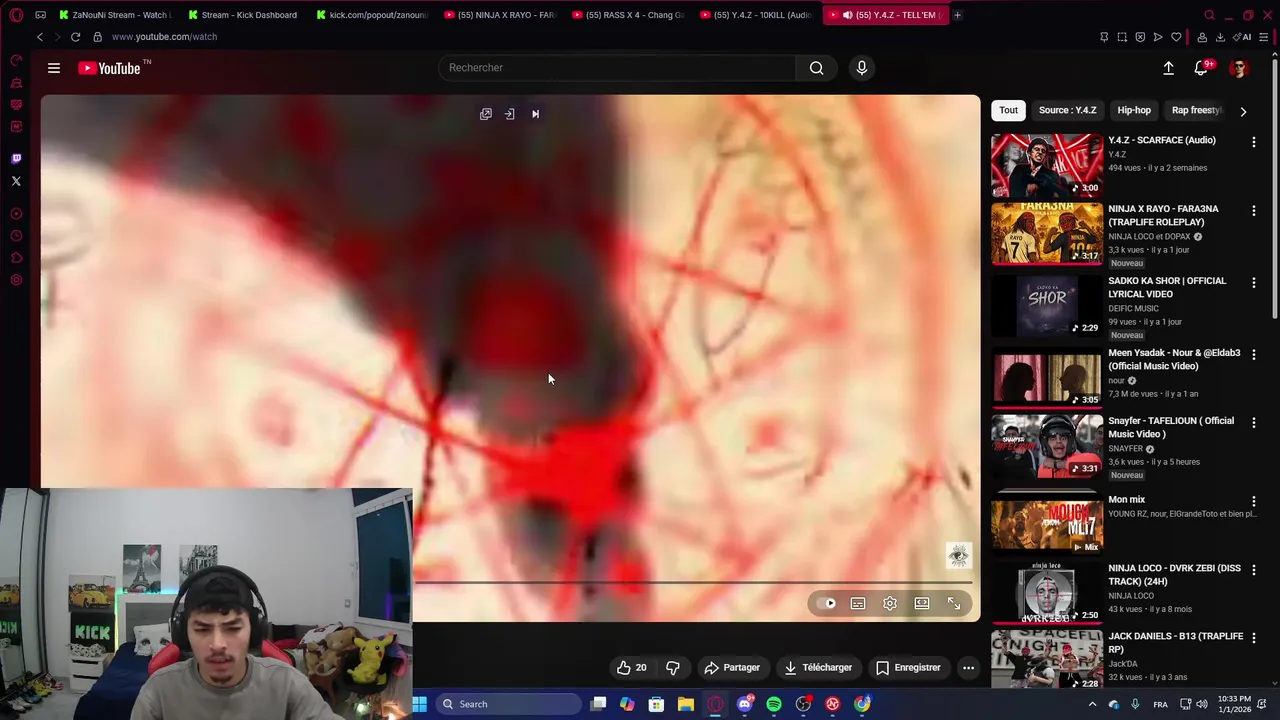1280x720 pixels.
Task: Run search with the magnifier button
Action: click(816, 68)
